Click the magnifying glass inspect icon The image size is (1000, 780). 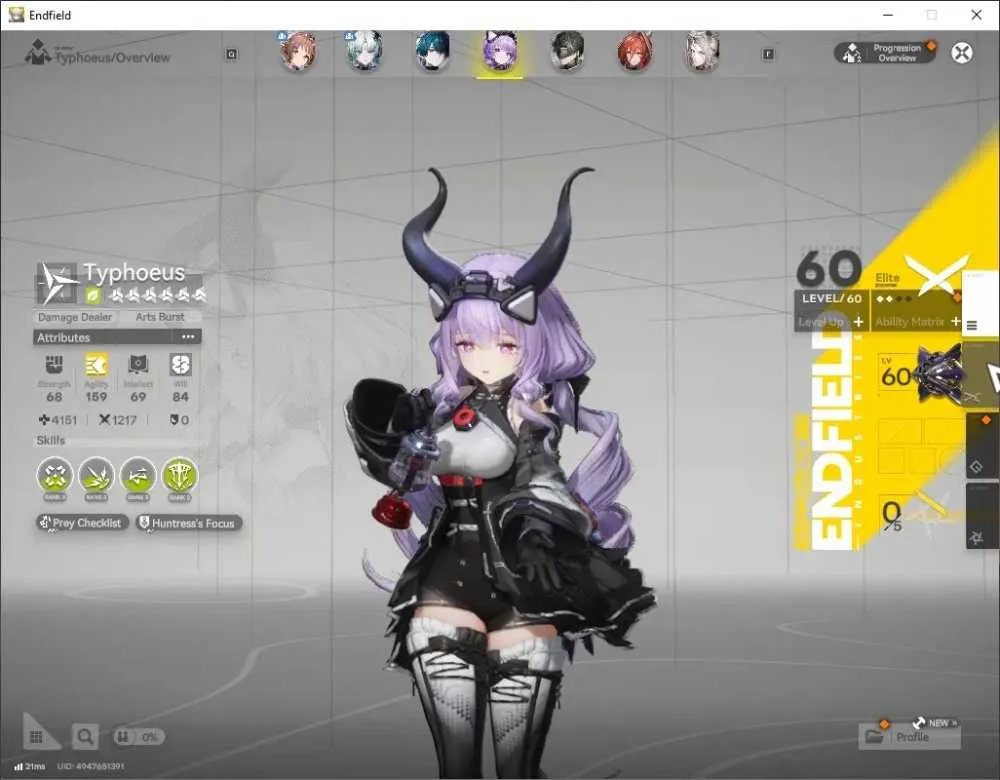click(x=85, y=737)
